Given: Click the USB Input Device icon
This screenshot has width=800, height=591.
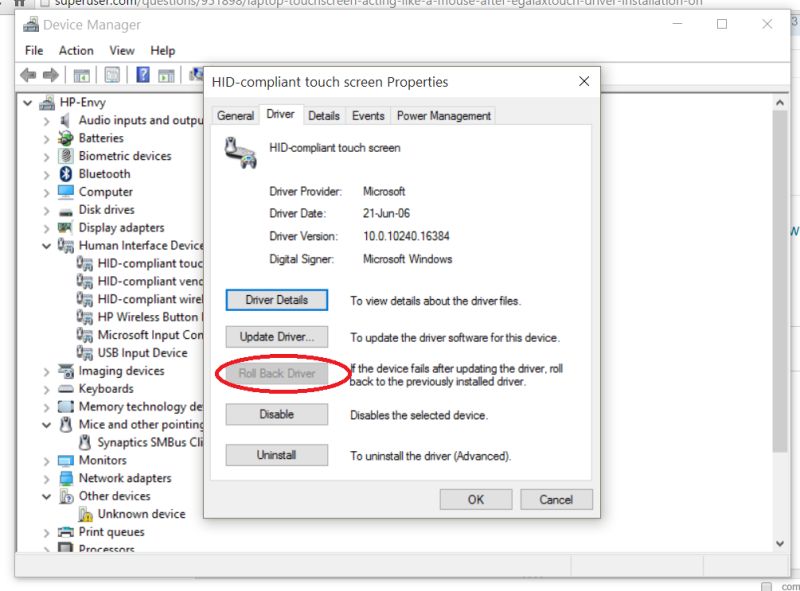Looking at the screenshot, I should (85, 352).
